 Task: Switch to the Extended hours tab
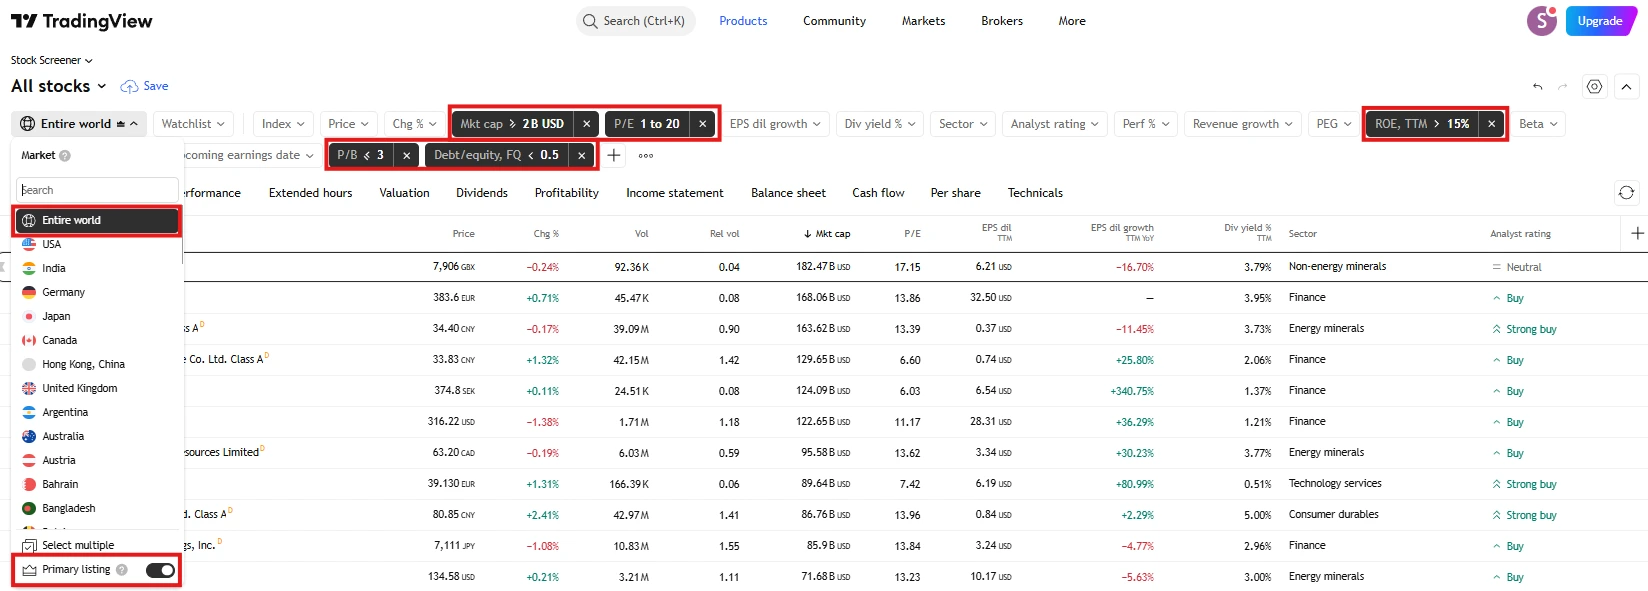(x=310, y=193)
